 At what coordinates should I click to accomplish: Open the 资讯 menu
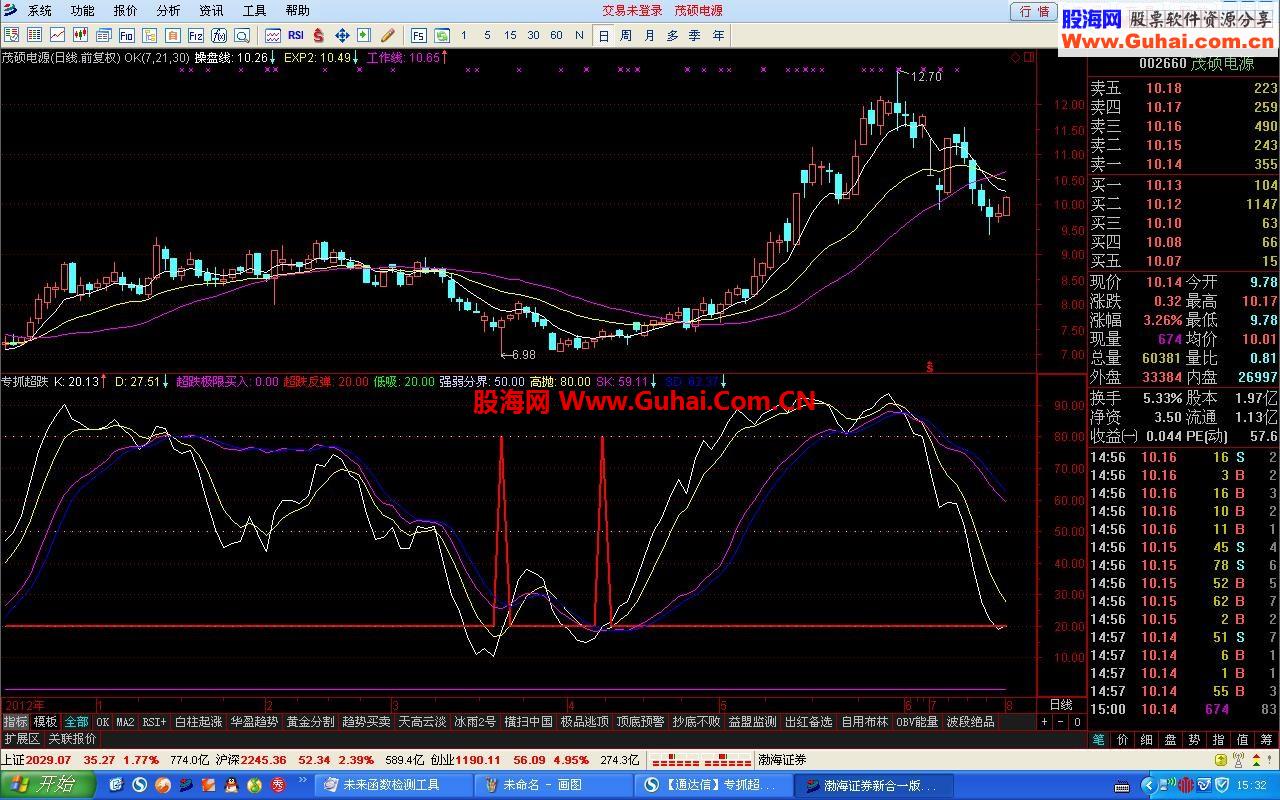tap(211, 11)
